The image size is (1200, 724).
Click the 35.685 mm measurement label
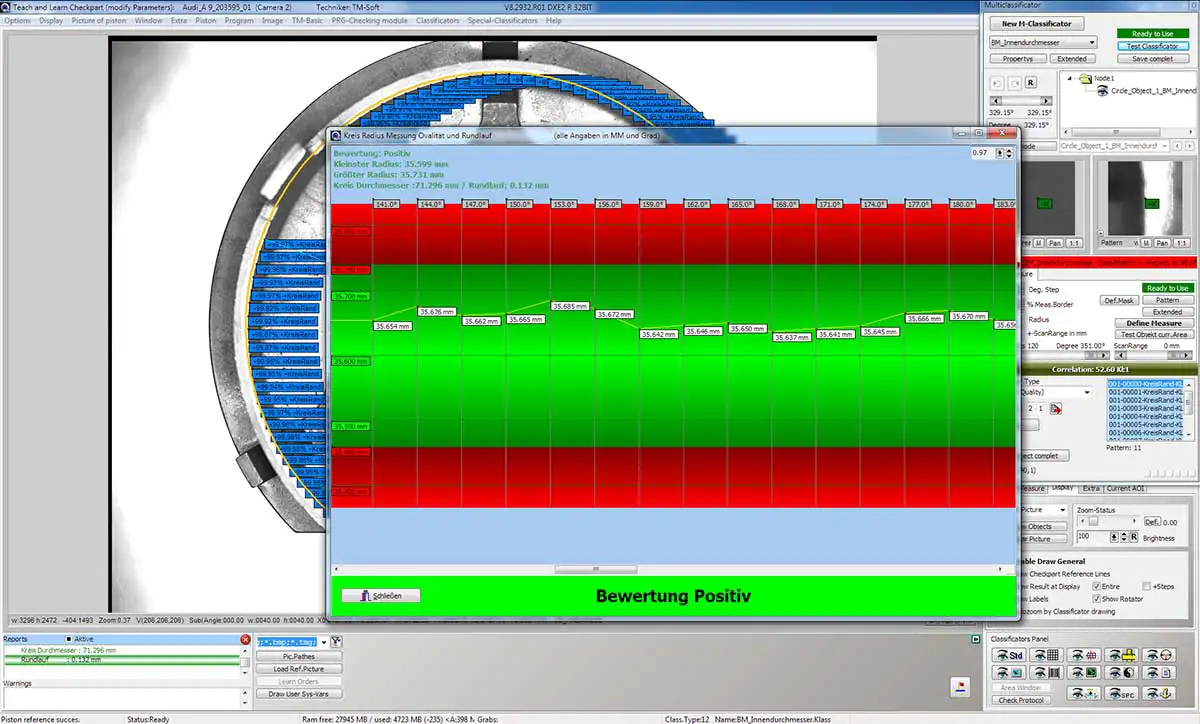[x=570, y=307]
